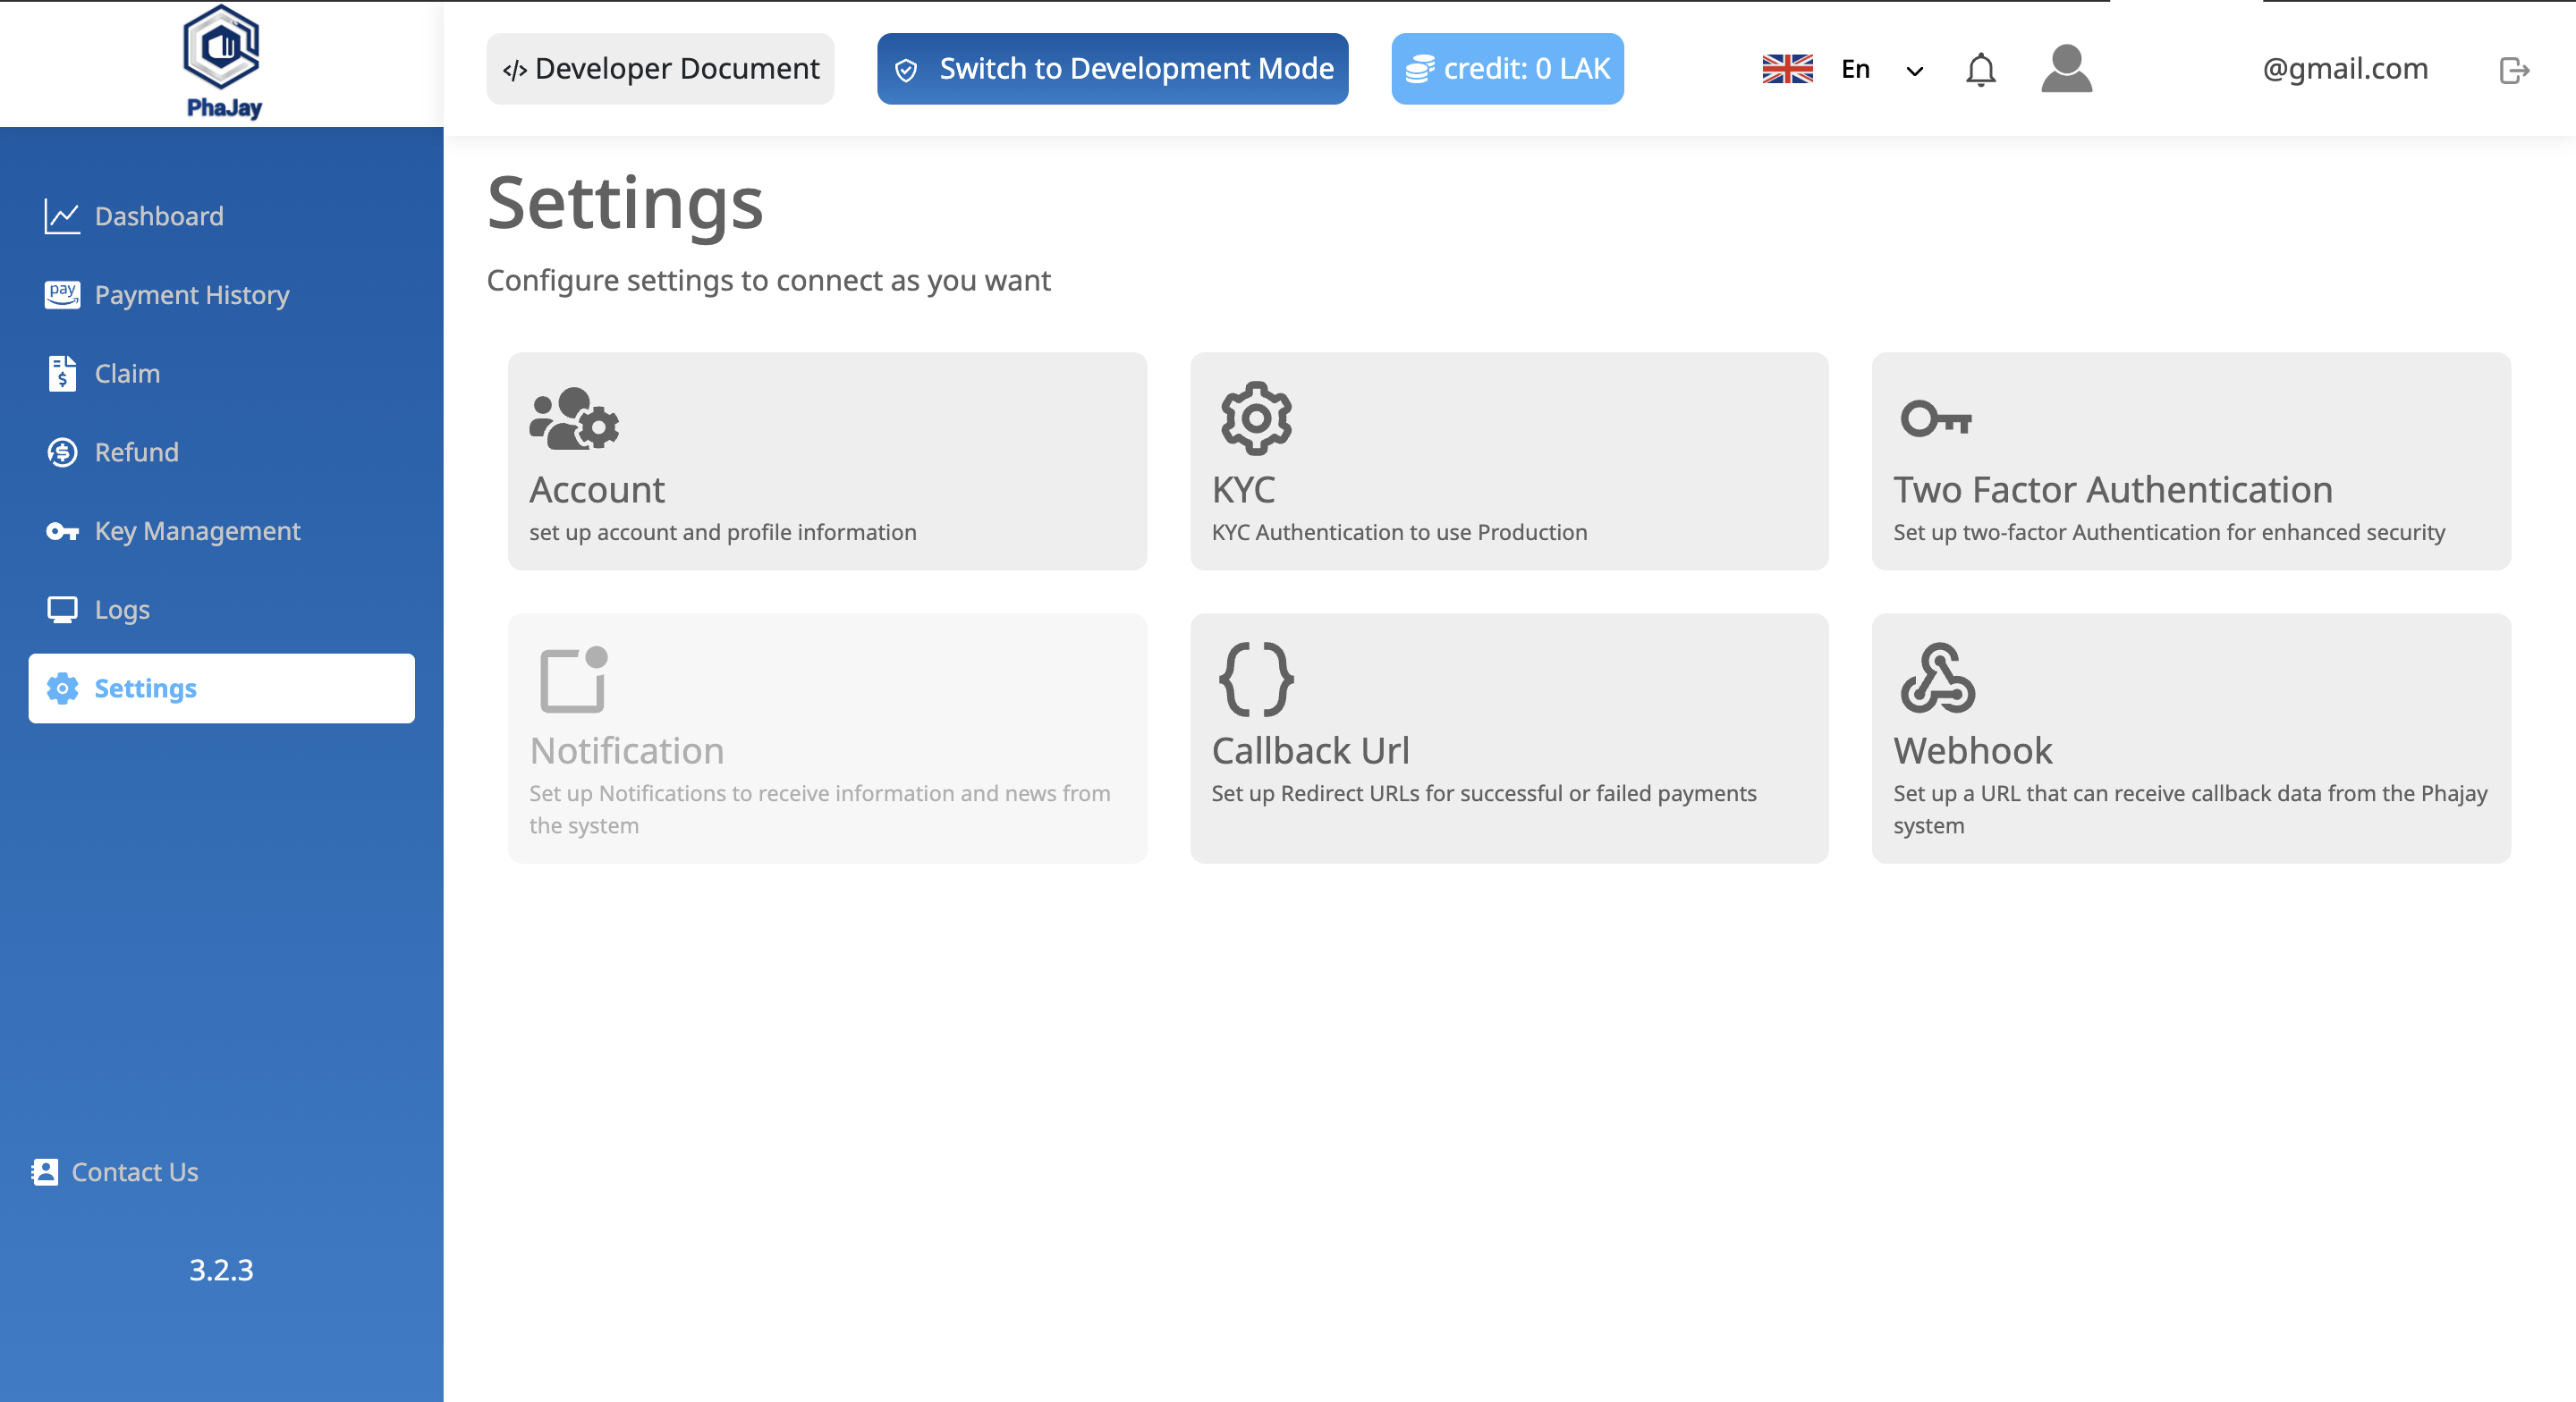Click the logout icon next to email

[2513, 70]
